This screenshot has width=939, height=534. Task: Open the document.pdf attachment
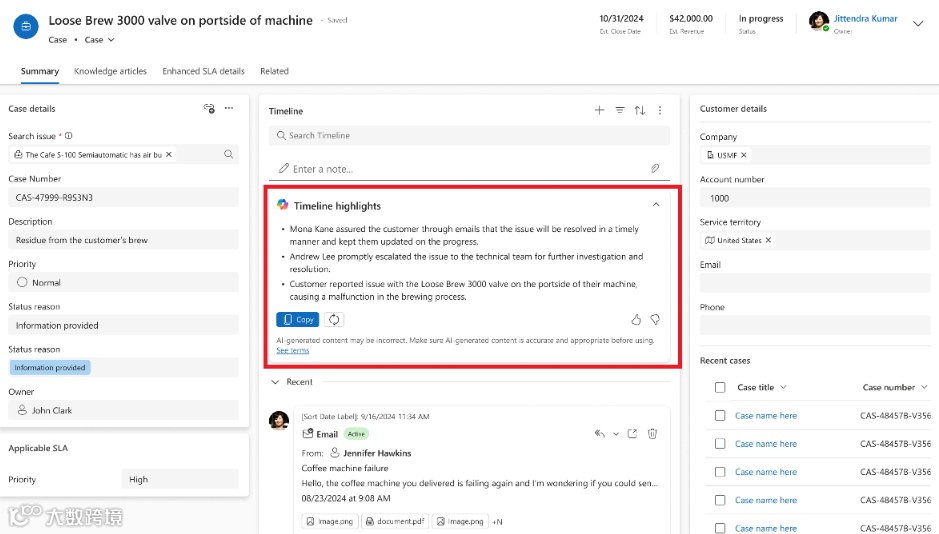[395, 521]
